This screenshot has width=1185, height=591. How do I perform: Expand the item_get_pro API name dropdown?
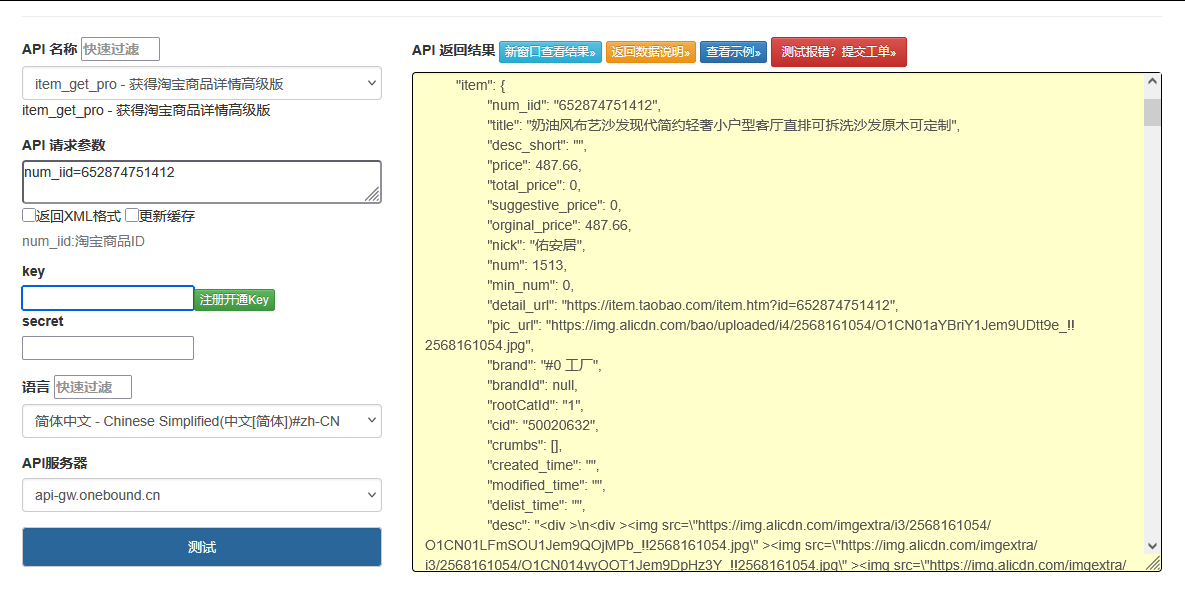[201, 83]
